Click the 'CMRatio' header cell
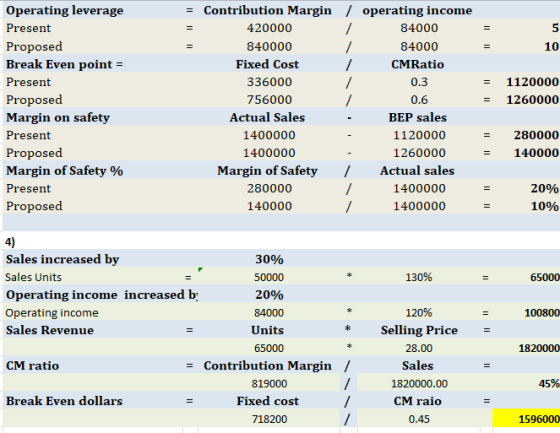The image size is (560, 433). tap(418, 64)
